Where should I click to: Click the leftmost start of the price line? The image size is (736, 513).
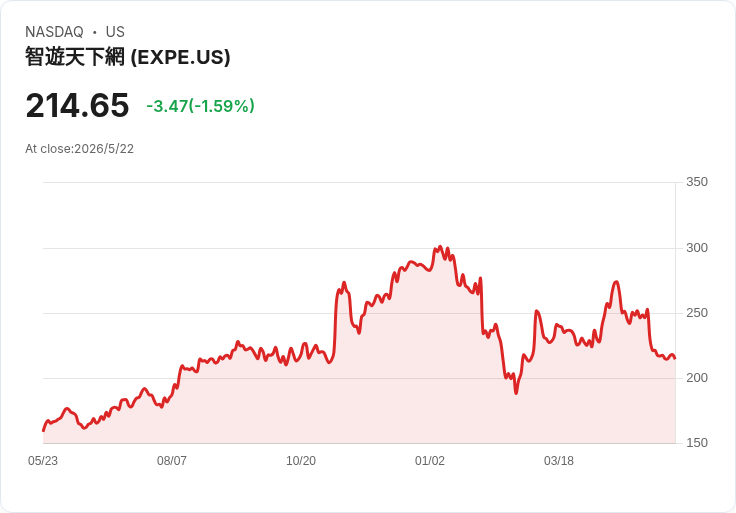[x=44, y=430]
